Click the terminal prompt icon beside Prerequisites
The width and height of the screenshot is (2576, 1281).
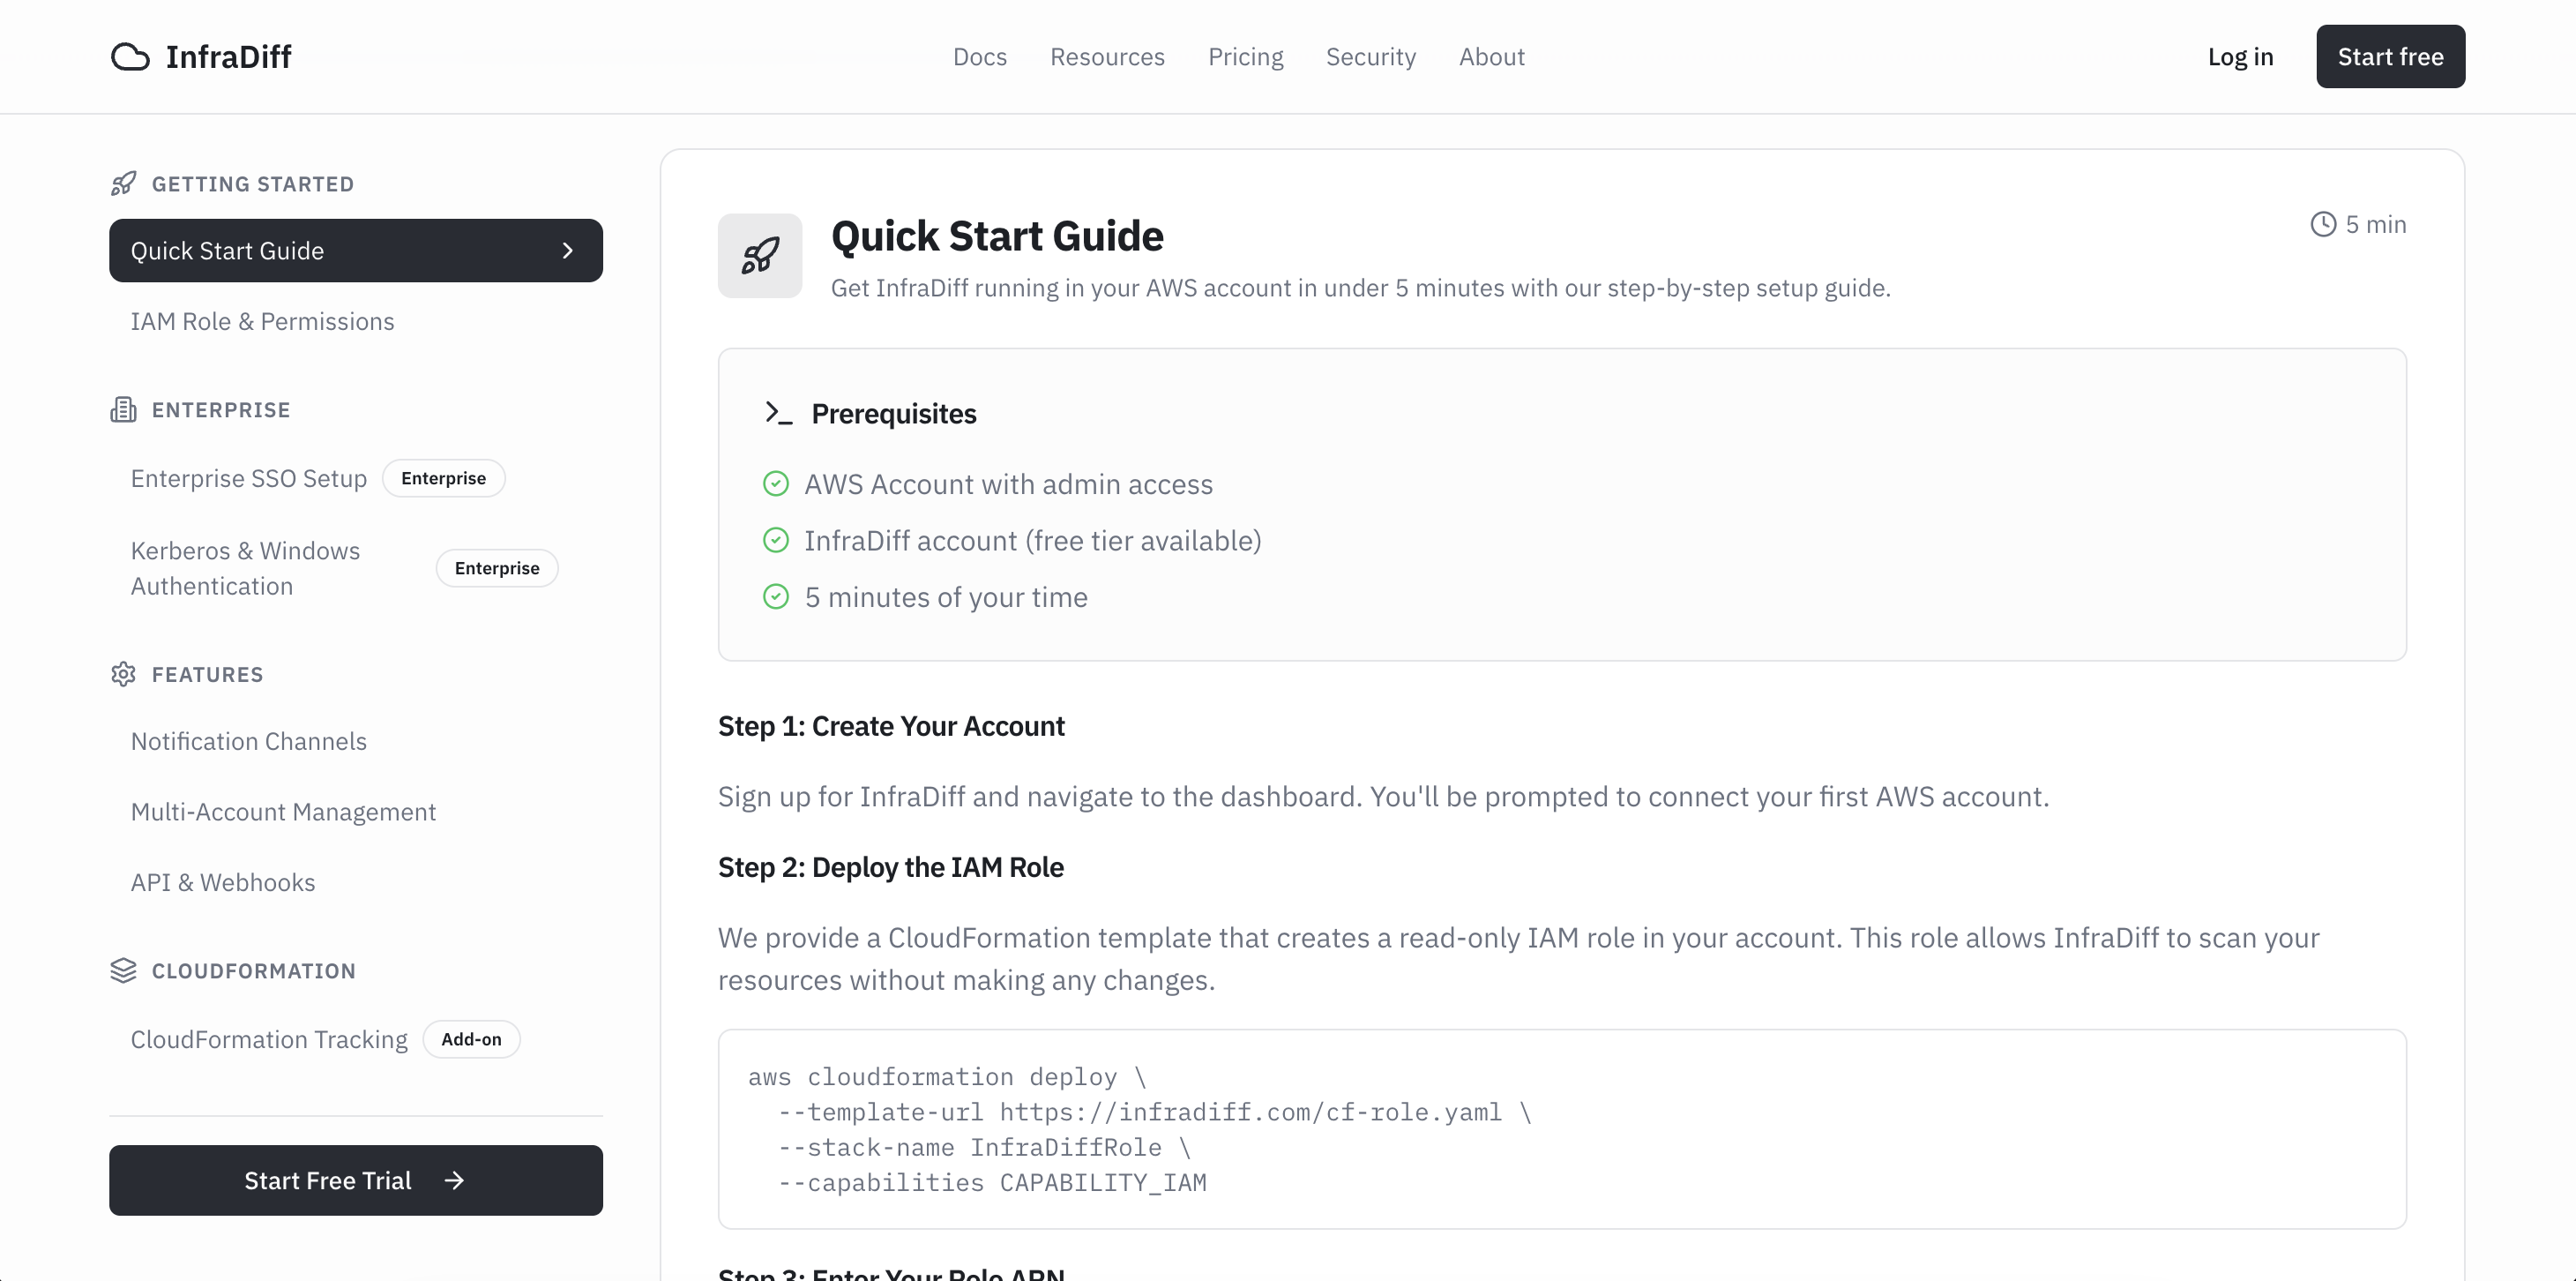click(x=778, y=413)
